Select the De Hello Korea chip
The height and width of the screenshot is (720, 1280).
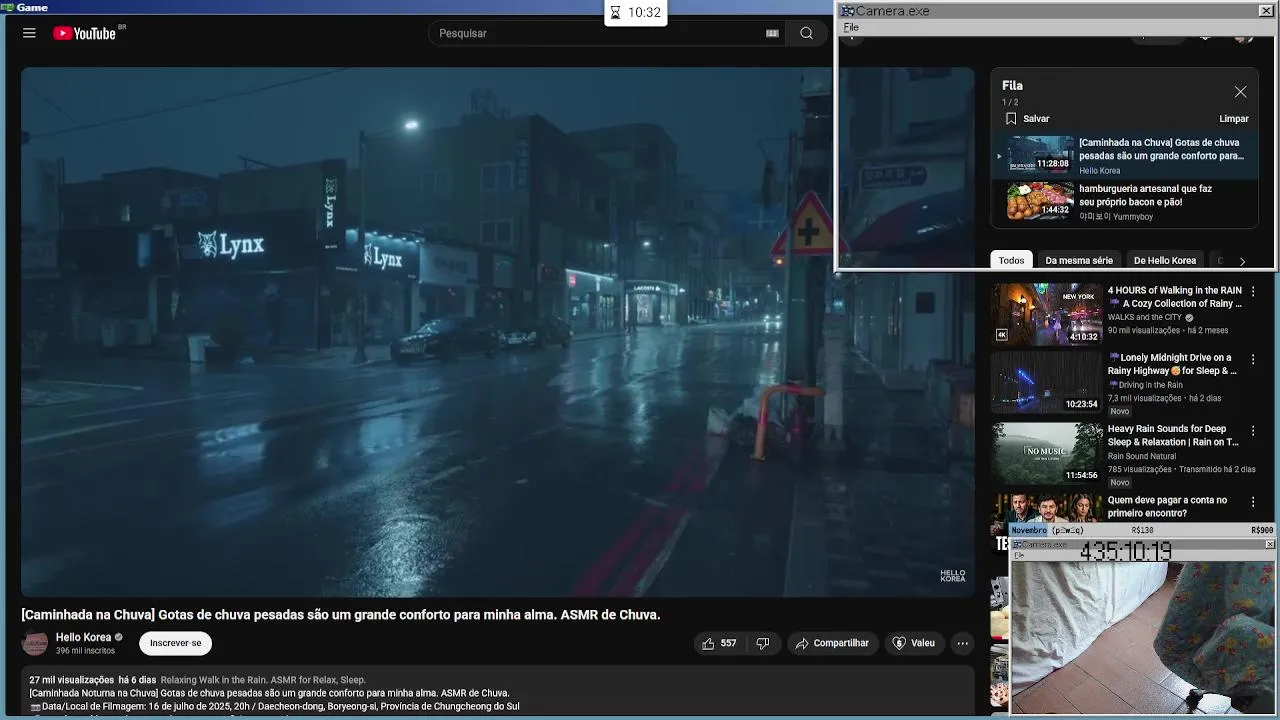[1165, 260]
